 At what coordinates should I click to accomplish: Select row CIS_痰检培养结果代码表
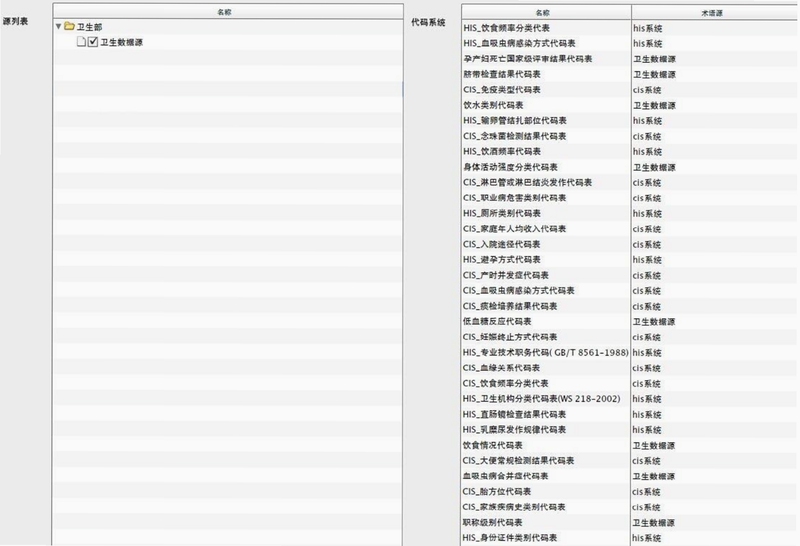tap(630, 306)
